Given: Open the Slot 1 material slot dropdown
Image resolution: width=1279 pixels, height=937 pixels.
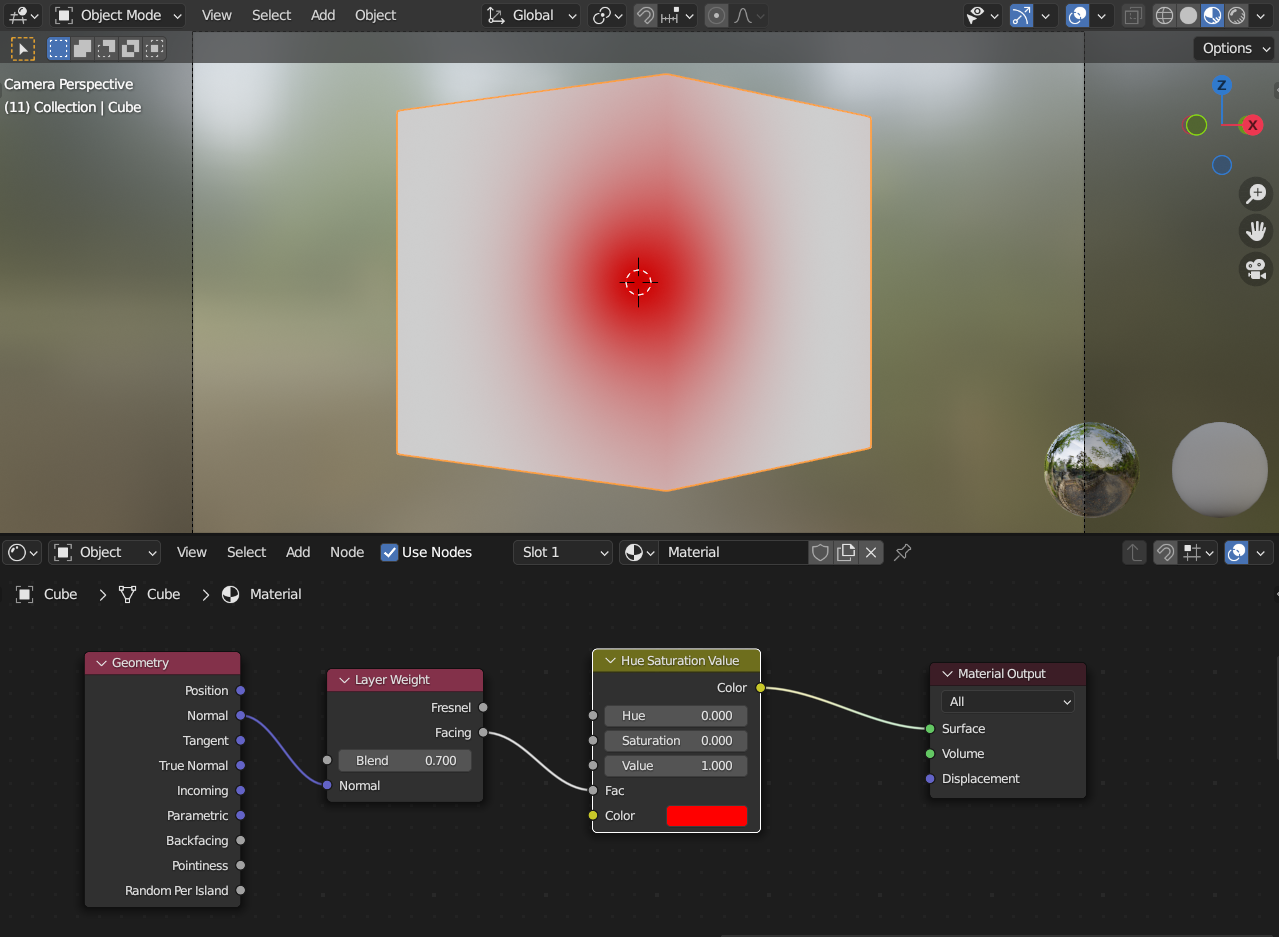Looking at the screenshot, I should click(563, 552).
